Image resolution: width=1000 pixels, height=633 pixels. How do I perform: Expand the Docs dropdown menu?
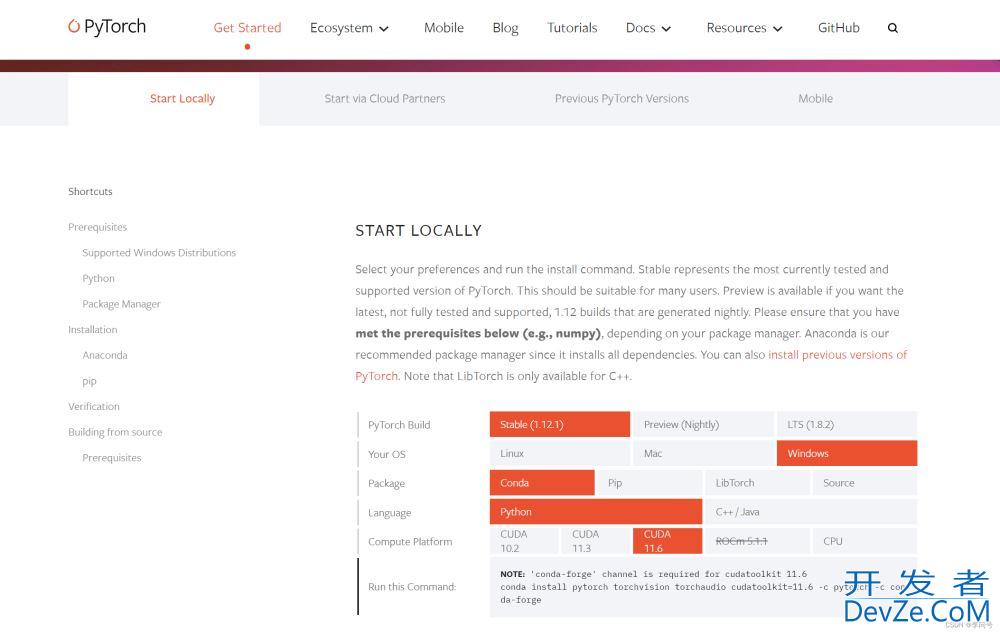(648, 28)
